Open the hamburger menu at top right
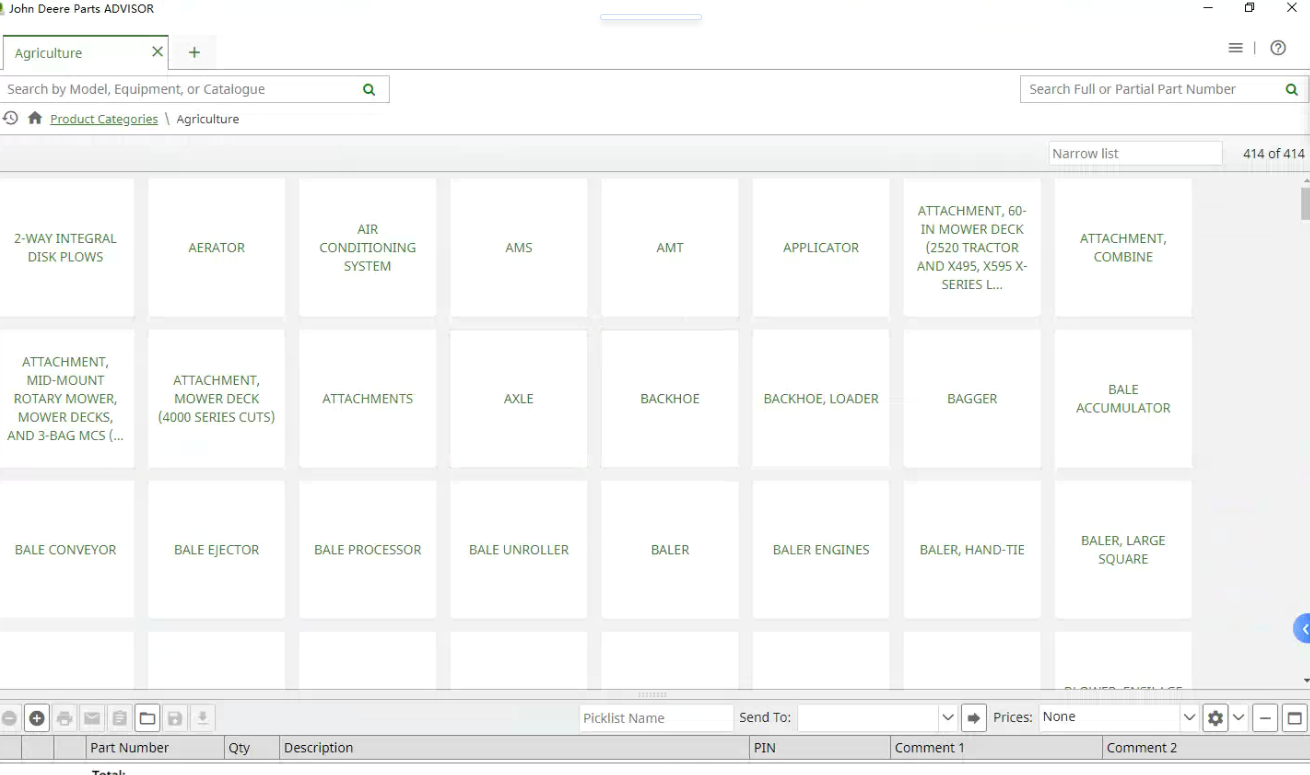The image size is (1310, 775). [x=1236, y=48]
